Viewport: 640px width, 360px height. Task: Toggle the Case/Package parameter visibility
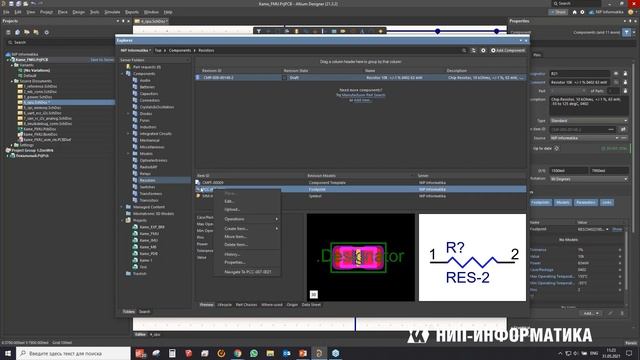click(620, 270)
